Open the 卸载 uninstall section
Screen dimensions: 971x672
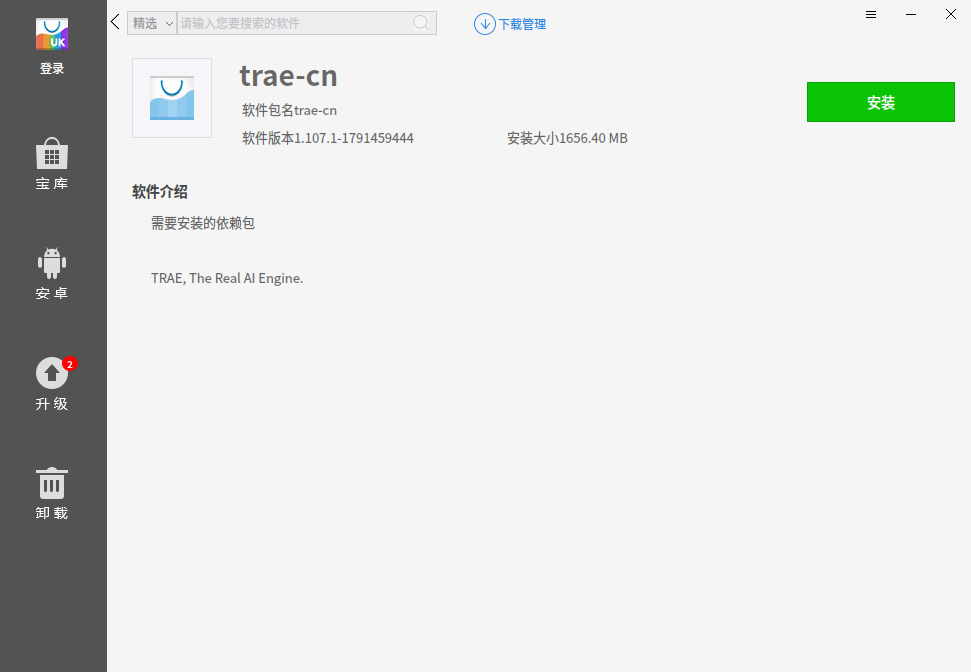[x=52, y=494]
